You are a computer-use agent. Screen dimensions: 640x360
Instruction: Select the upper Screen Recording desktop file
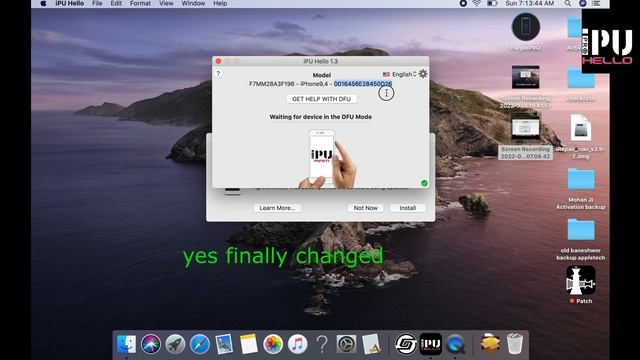pos(525,77)
